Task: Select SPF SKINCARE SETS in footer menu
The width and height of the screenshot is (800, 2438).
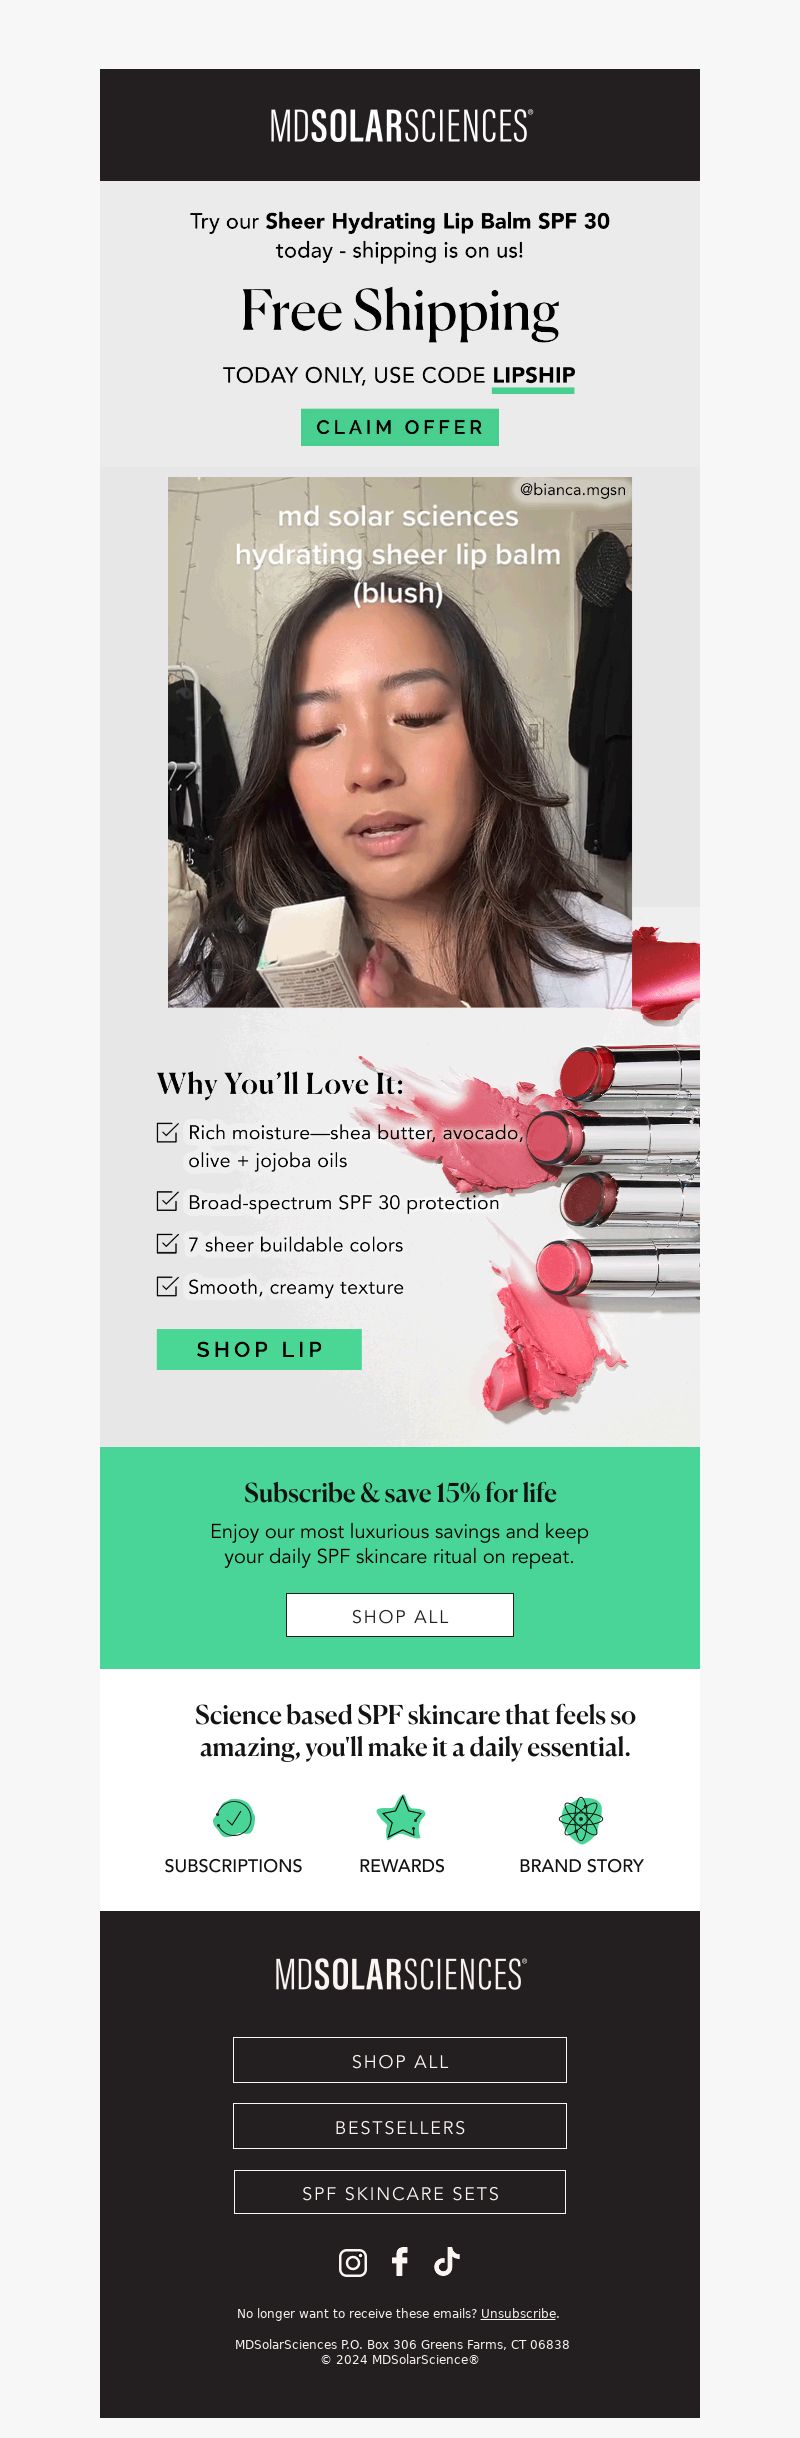Action: tap(400, 2192)
